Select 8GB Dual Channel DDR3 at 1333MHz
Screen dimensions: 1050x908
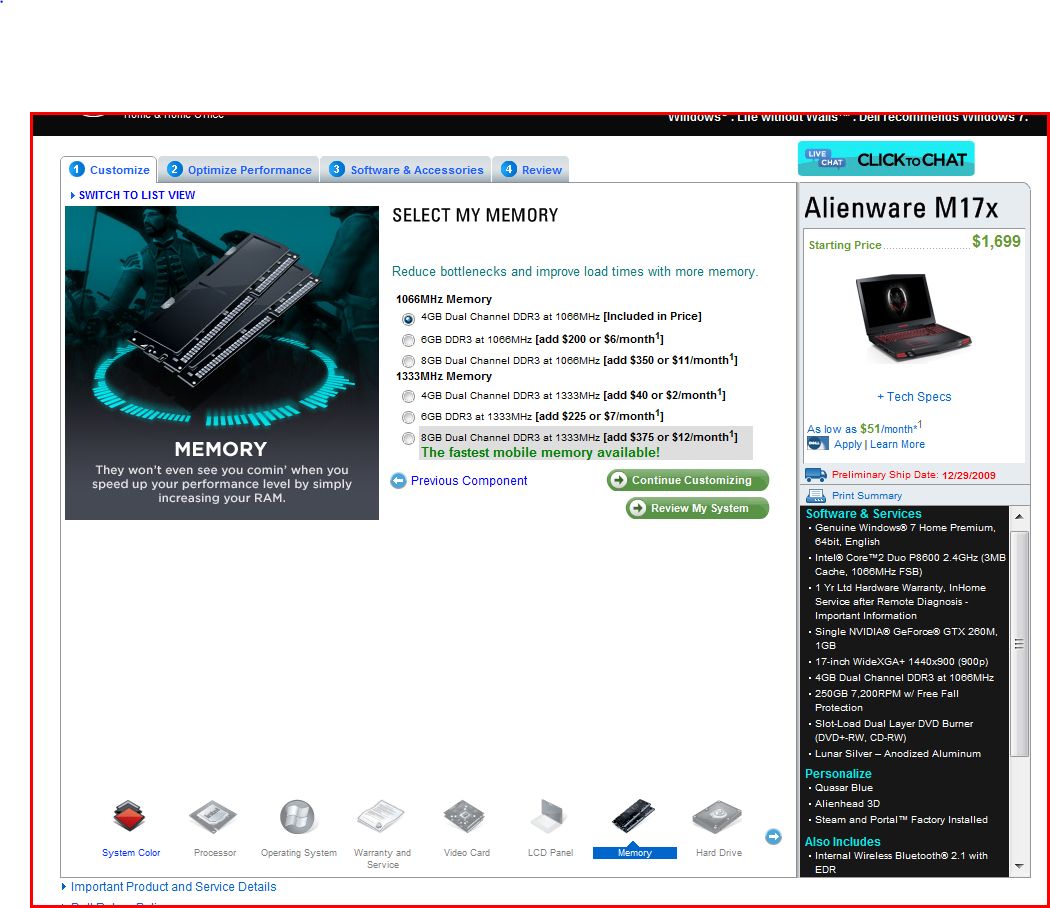[408, 439]
